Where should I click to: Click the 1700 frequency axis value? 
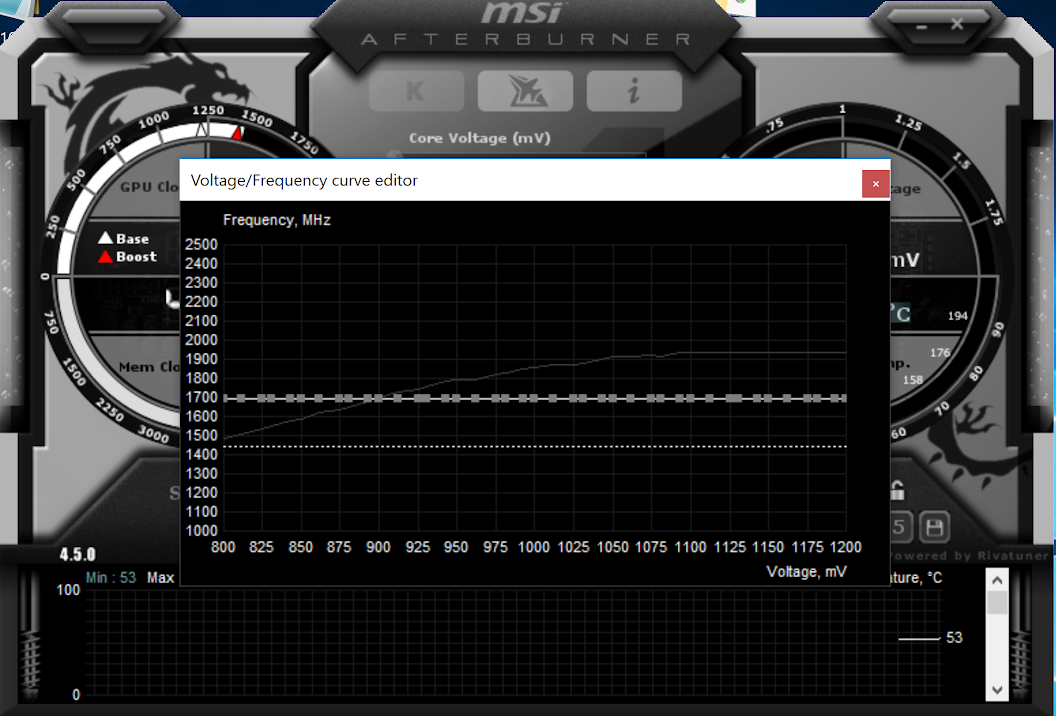201,397
